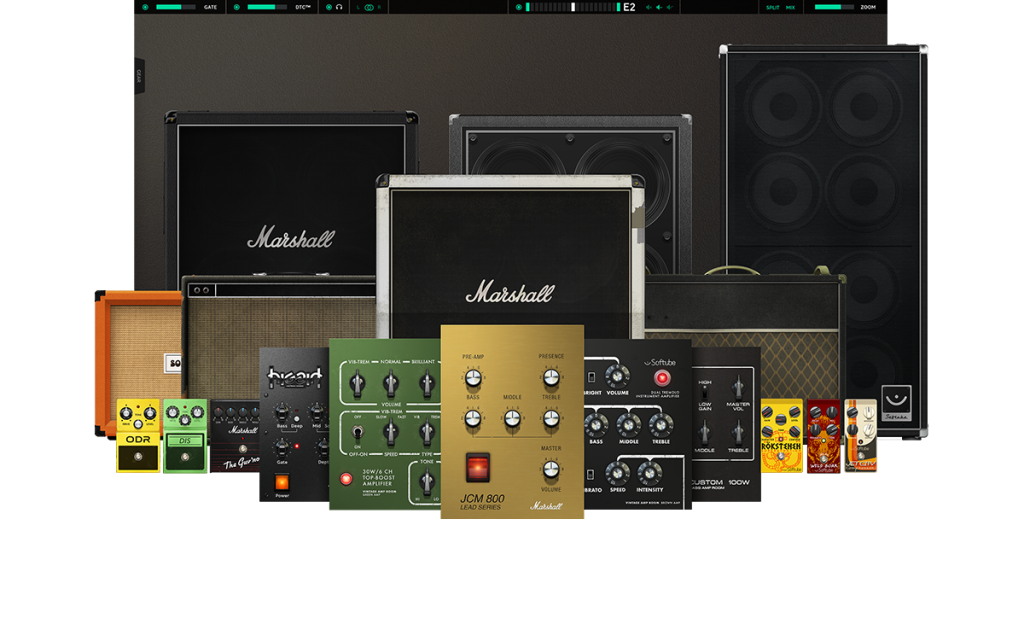Click the stereo link L/R icon

[369, 7]
